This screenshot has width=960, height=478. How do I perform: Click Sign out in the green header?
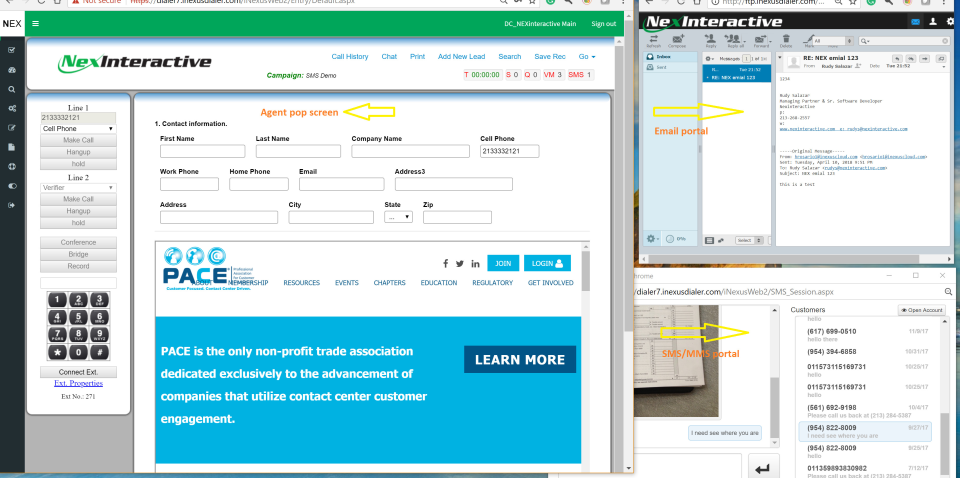[604, 24]
